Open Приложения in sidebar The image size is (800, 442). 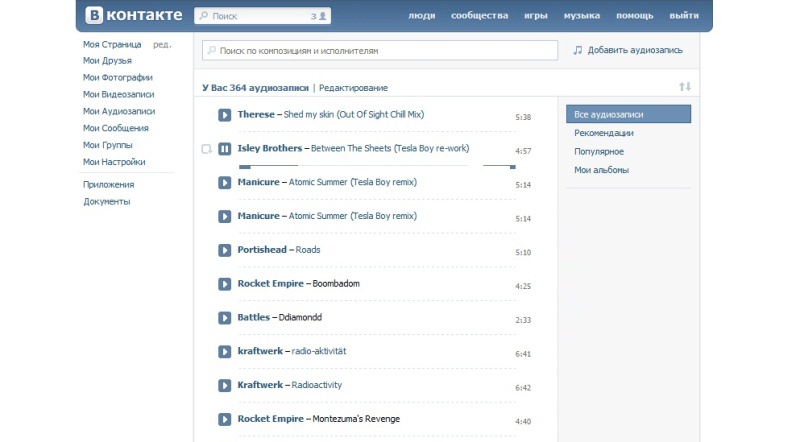tap(109, 185)
